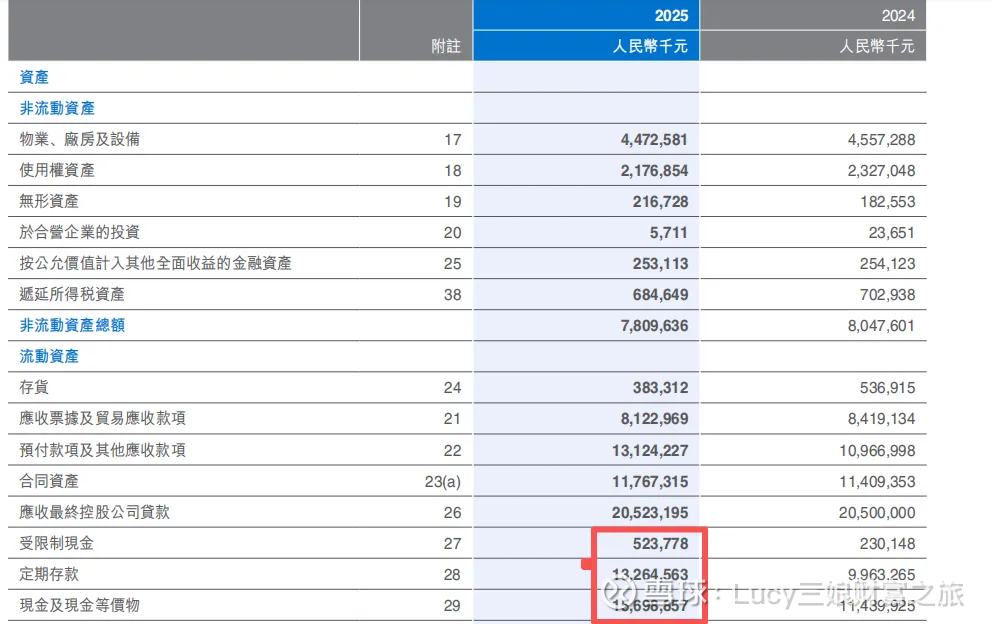Image resolution: width=993 pixels, height=624 pixels.
Task: Click the Xueqiu snowball watermark logo
Action: tap(618, 595)
